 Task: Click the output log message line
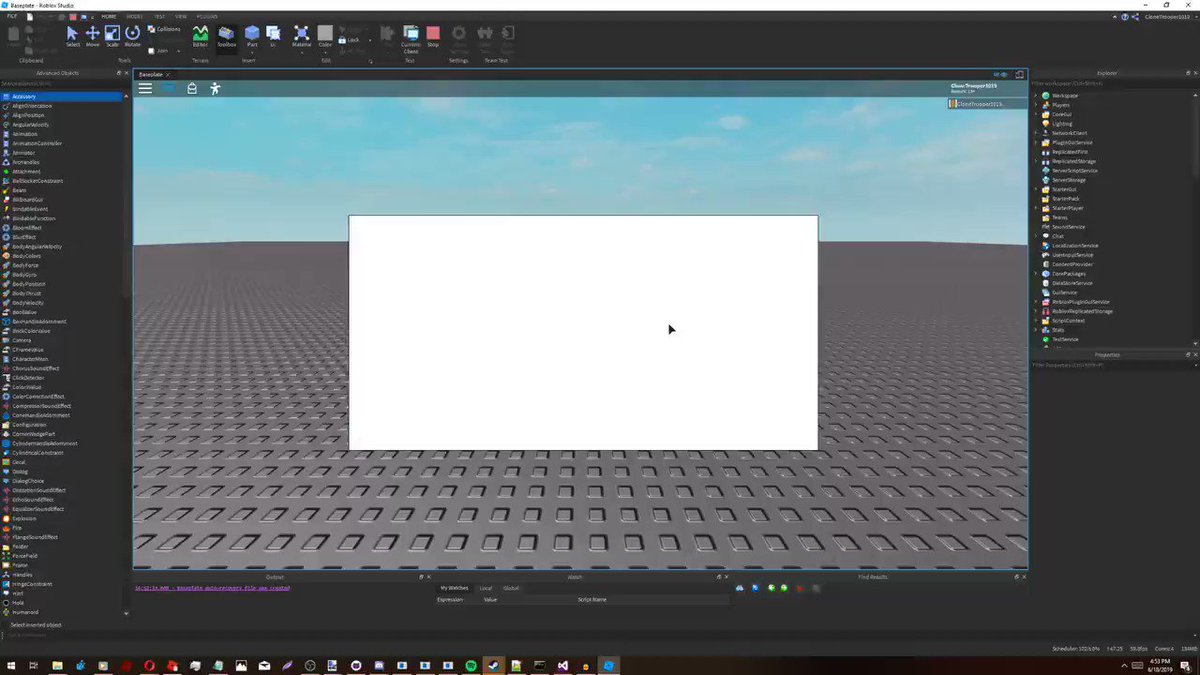(x=212, y=588)
